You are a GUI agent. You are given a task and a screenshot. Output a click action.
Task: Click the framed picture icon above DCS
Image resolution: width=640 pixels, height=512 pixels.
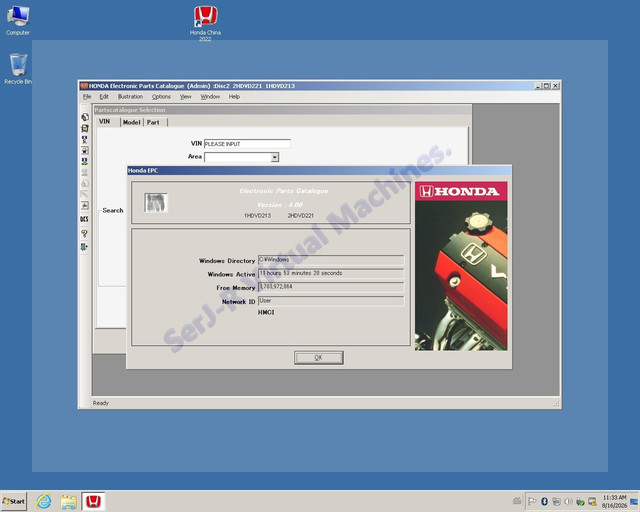click(x=84, y=205)
